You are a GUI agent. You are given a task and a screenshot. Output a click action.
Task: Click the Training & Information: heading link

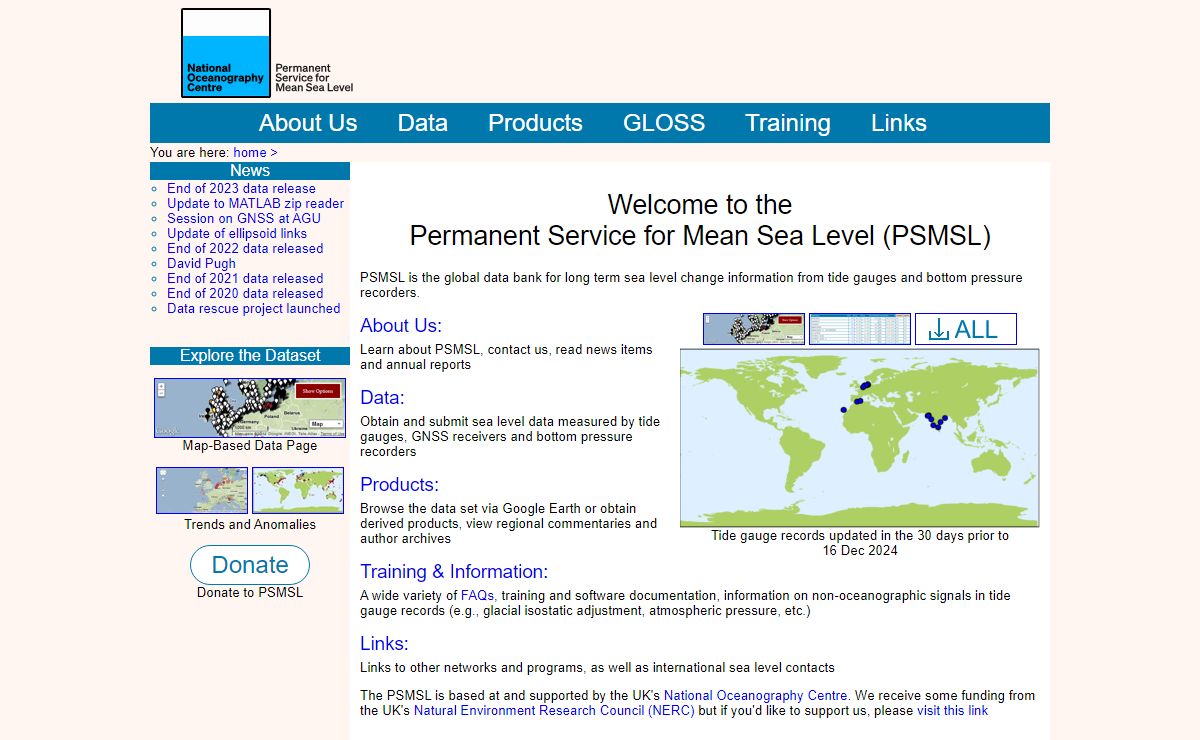pyautogui.click(x=454, y=572)
